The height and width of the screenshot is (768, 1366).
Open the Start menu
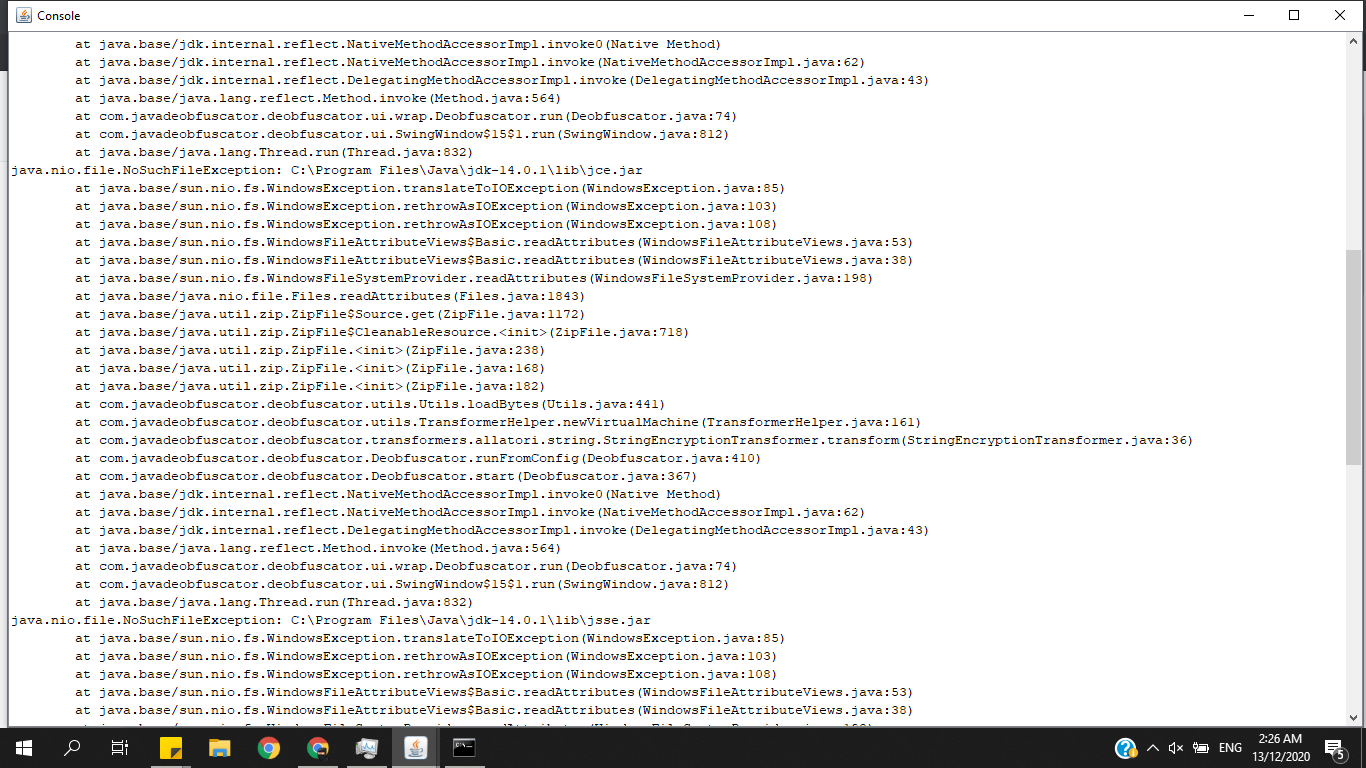click(22, 747)
